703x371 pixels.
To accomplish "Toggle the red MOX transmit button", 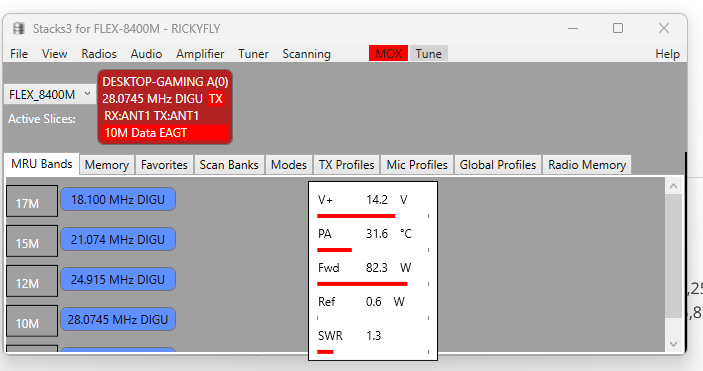I will click(388, 53).
